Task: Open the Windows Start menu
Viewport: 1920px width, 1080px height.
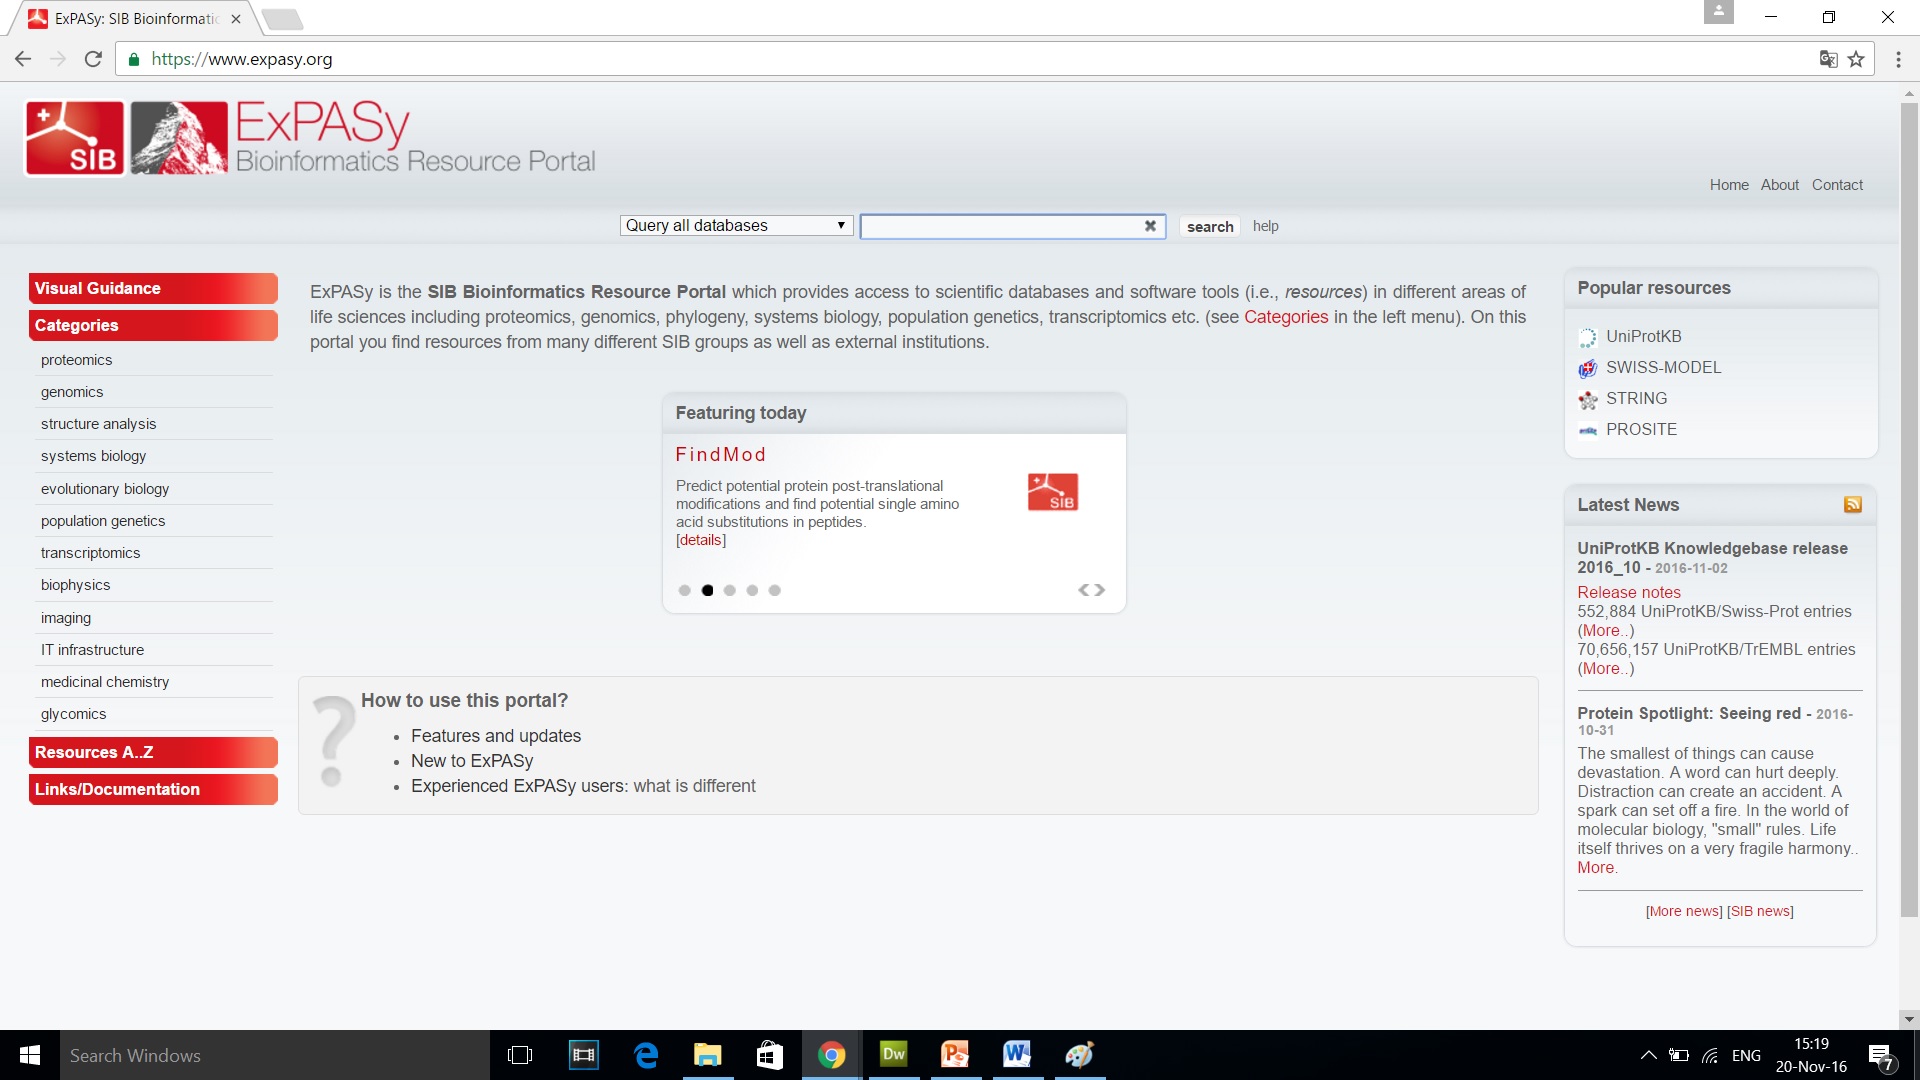Action: point(30,1055)
